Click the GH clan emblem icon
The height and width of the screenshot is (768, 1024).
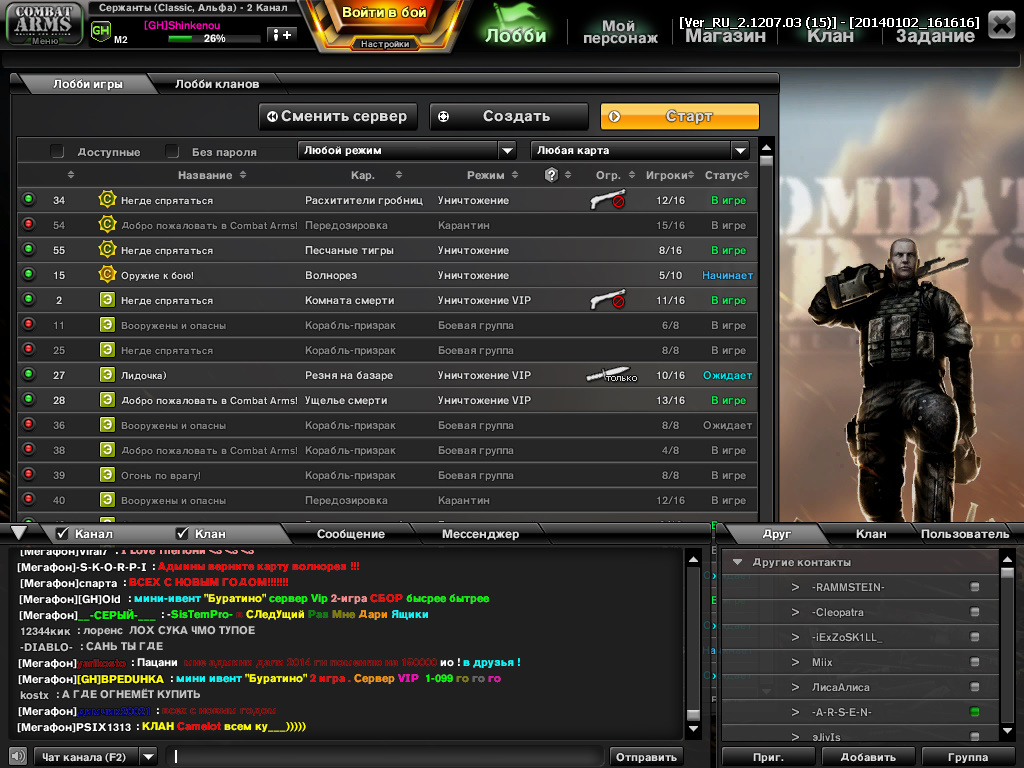(101, 31)
